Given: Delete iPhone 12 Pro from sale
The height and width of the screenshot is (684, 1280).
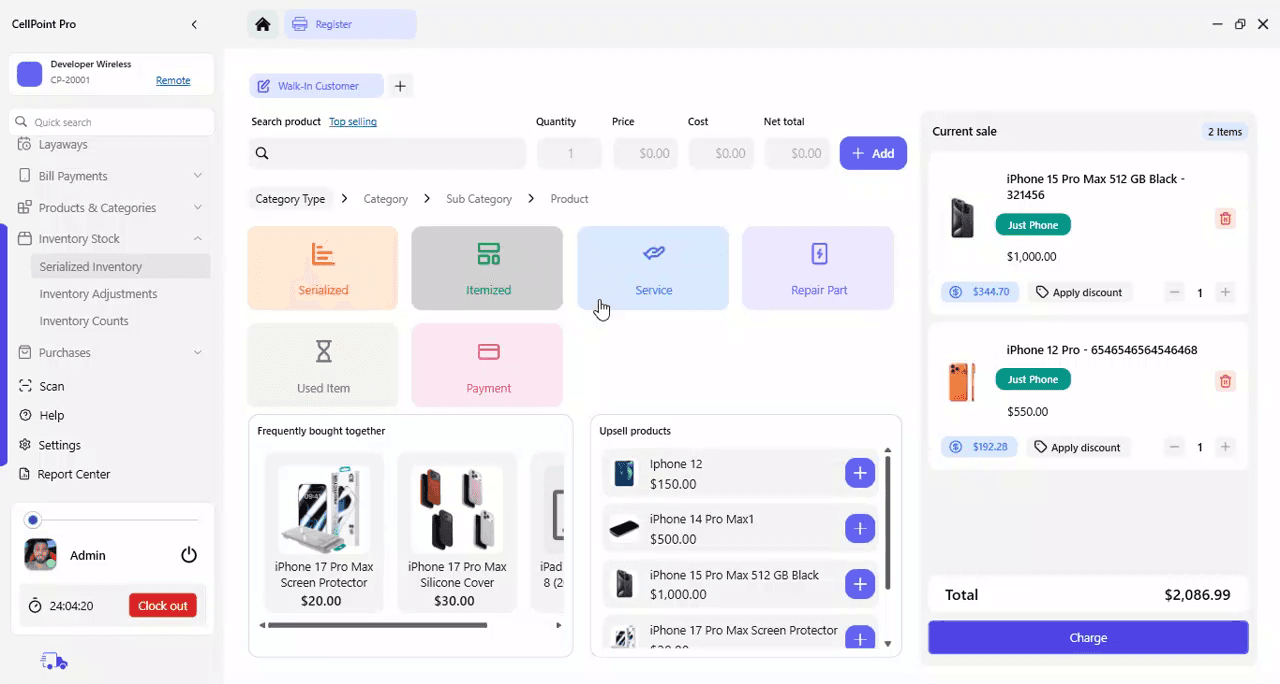Looking at the screenshot, I should pyautogui.click(x=1225, y=381).
